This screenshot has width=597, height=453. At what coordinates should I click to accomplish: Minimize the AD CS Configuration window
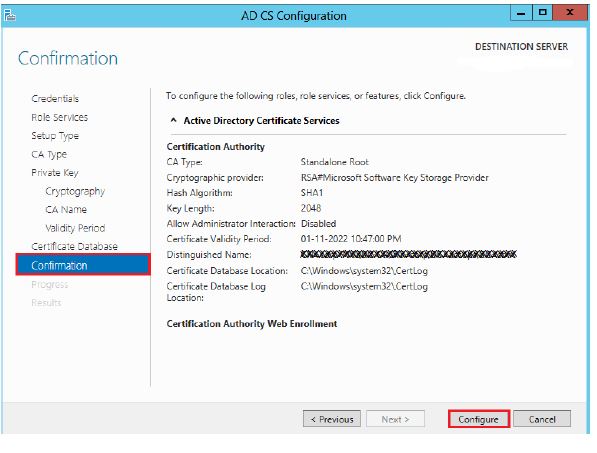[x=521, y=13]
